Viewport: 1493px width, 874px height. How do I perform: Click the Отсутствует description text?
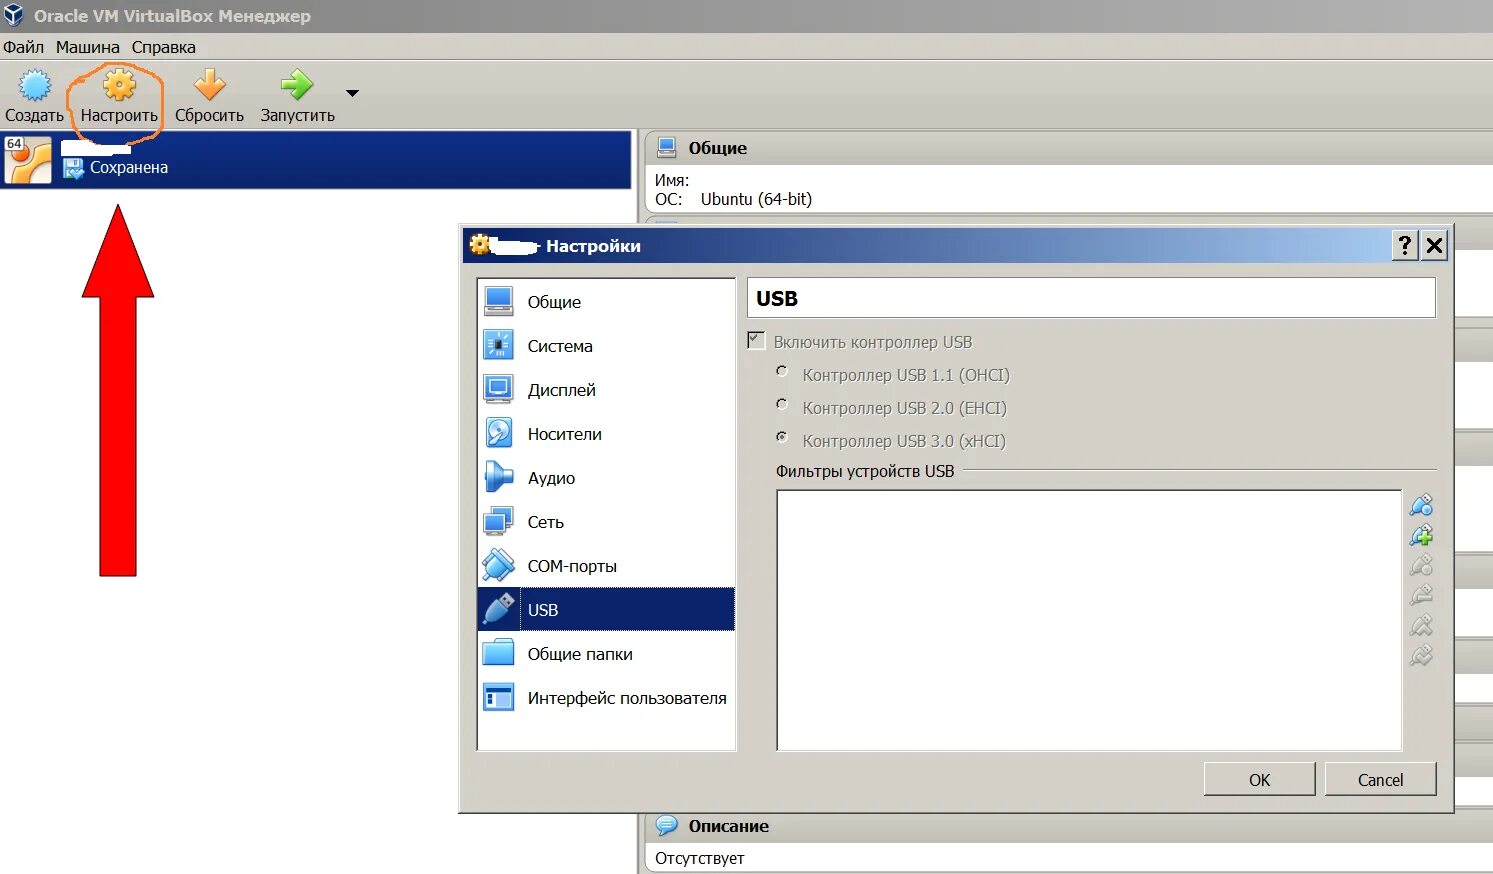point(699,858)
